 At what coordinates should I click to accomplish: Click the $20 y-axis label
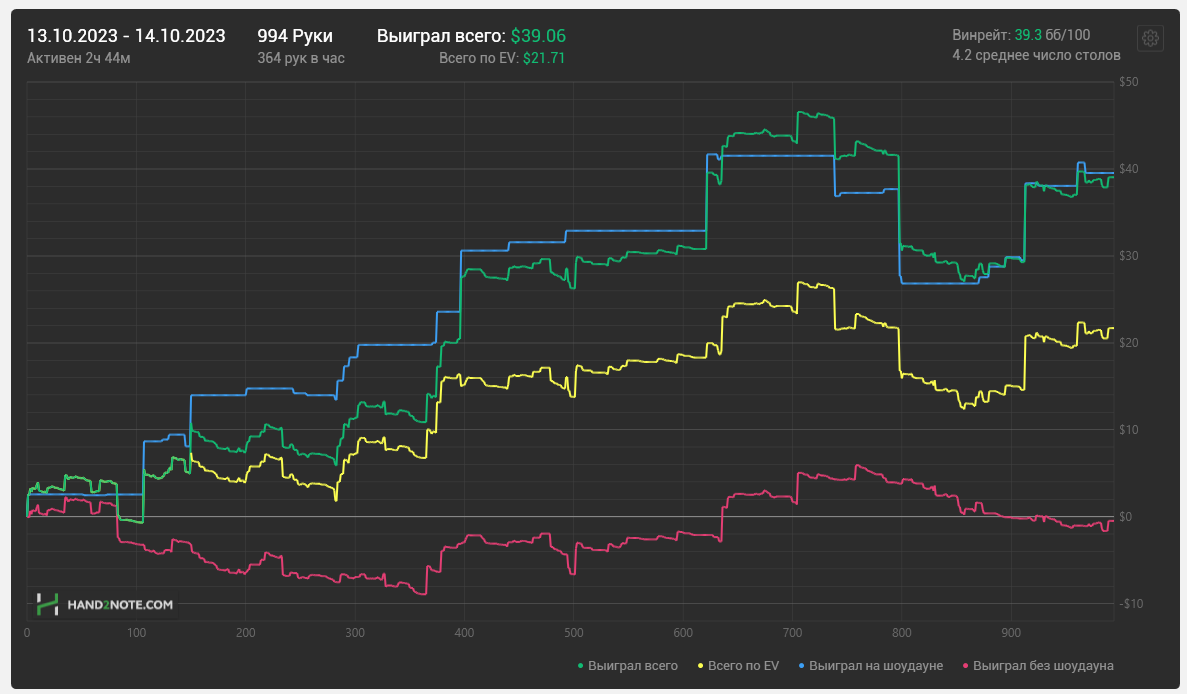[1128, 343]
